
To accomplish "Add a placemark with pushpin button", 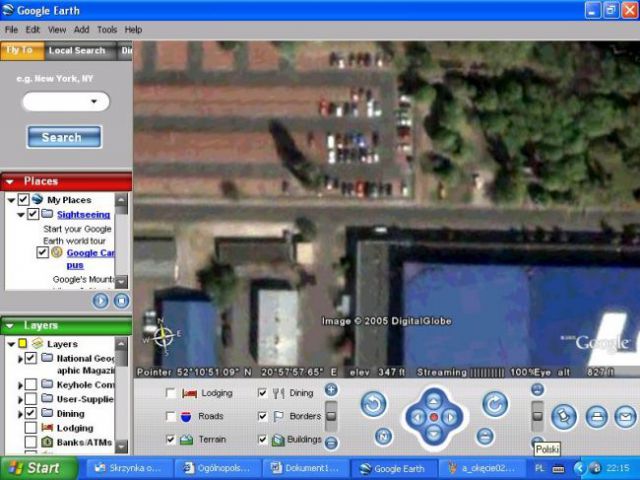I will [564, 417].
